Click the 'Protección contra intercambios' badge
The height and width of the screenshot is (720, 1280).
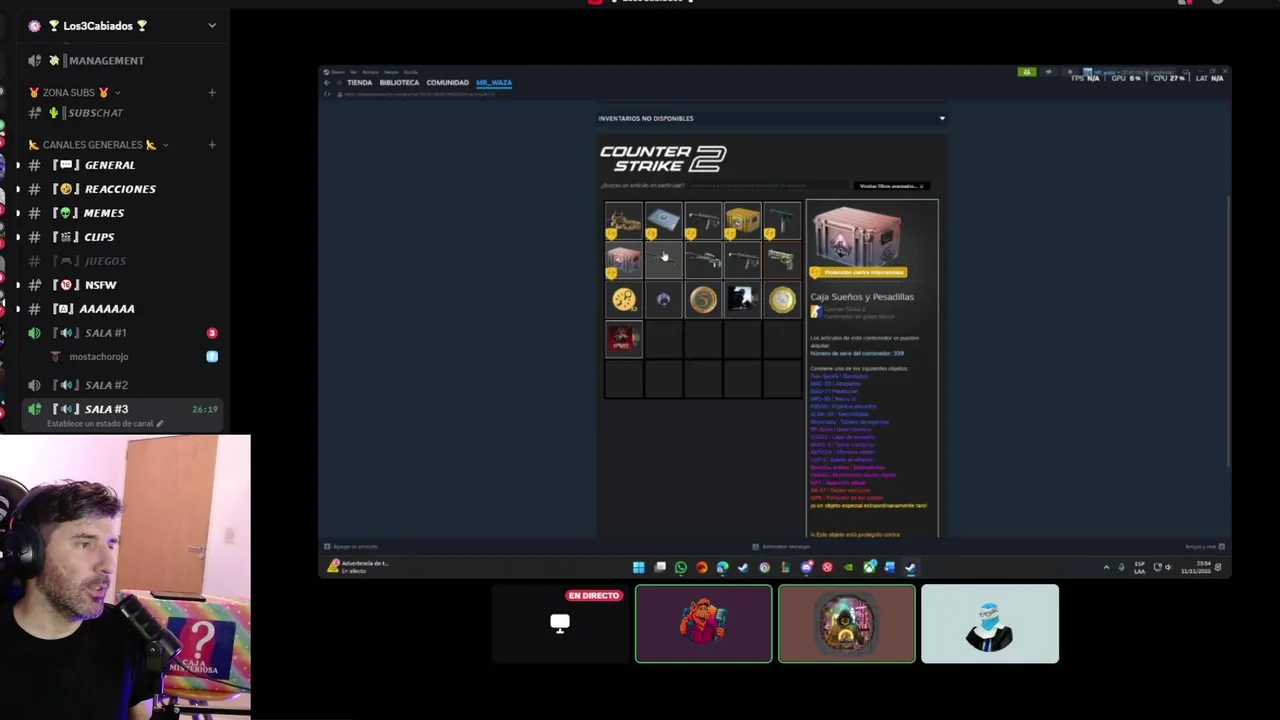(x=858, y=272)
